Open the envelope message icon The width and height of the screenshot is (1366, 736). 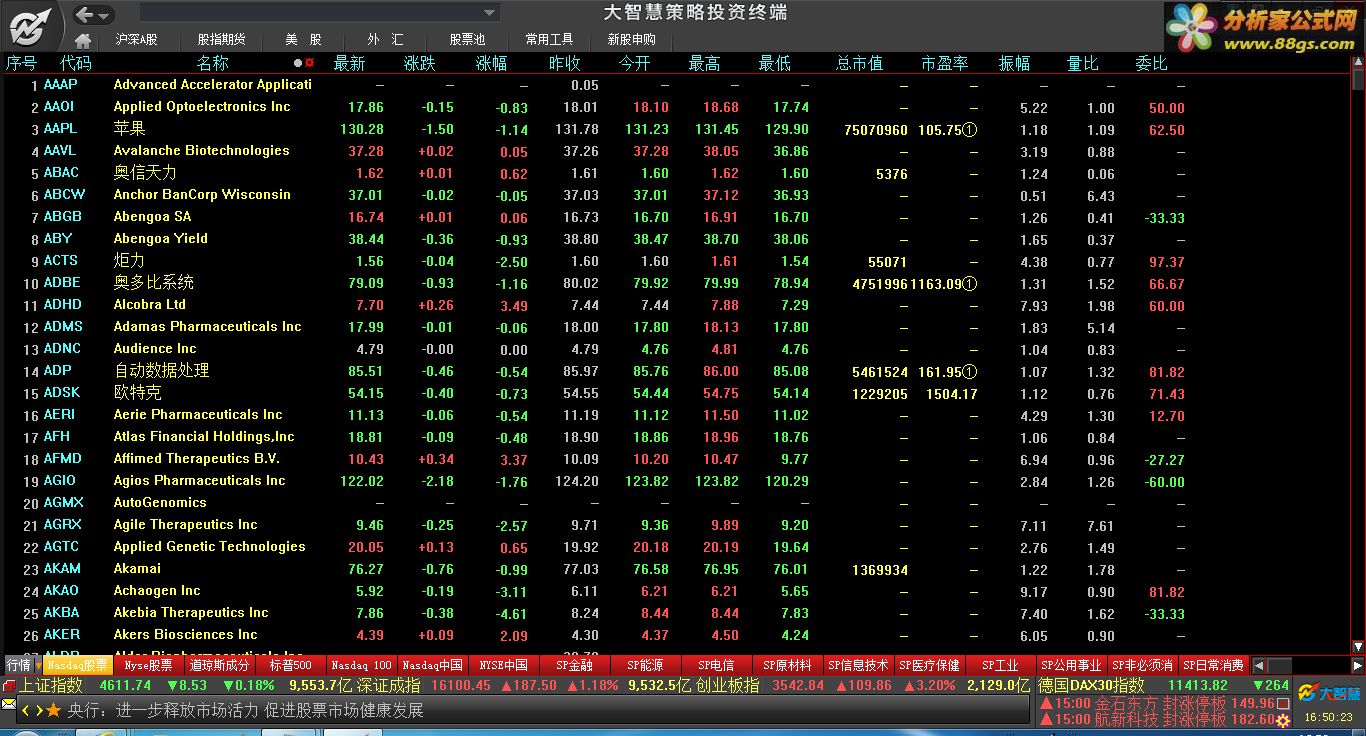coord(8,706)
